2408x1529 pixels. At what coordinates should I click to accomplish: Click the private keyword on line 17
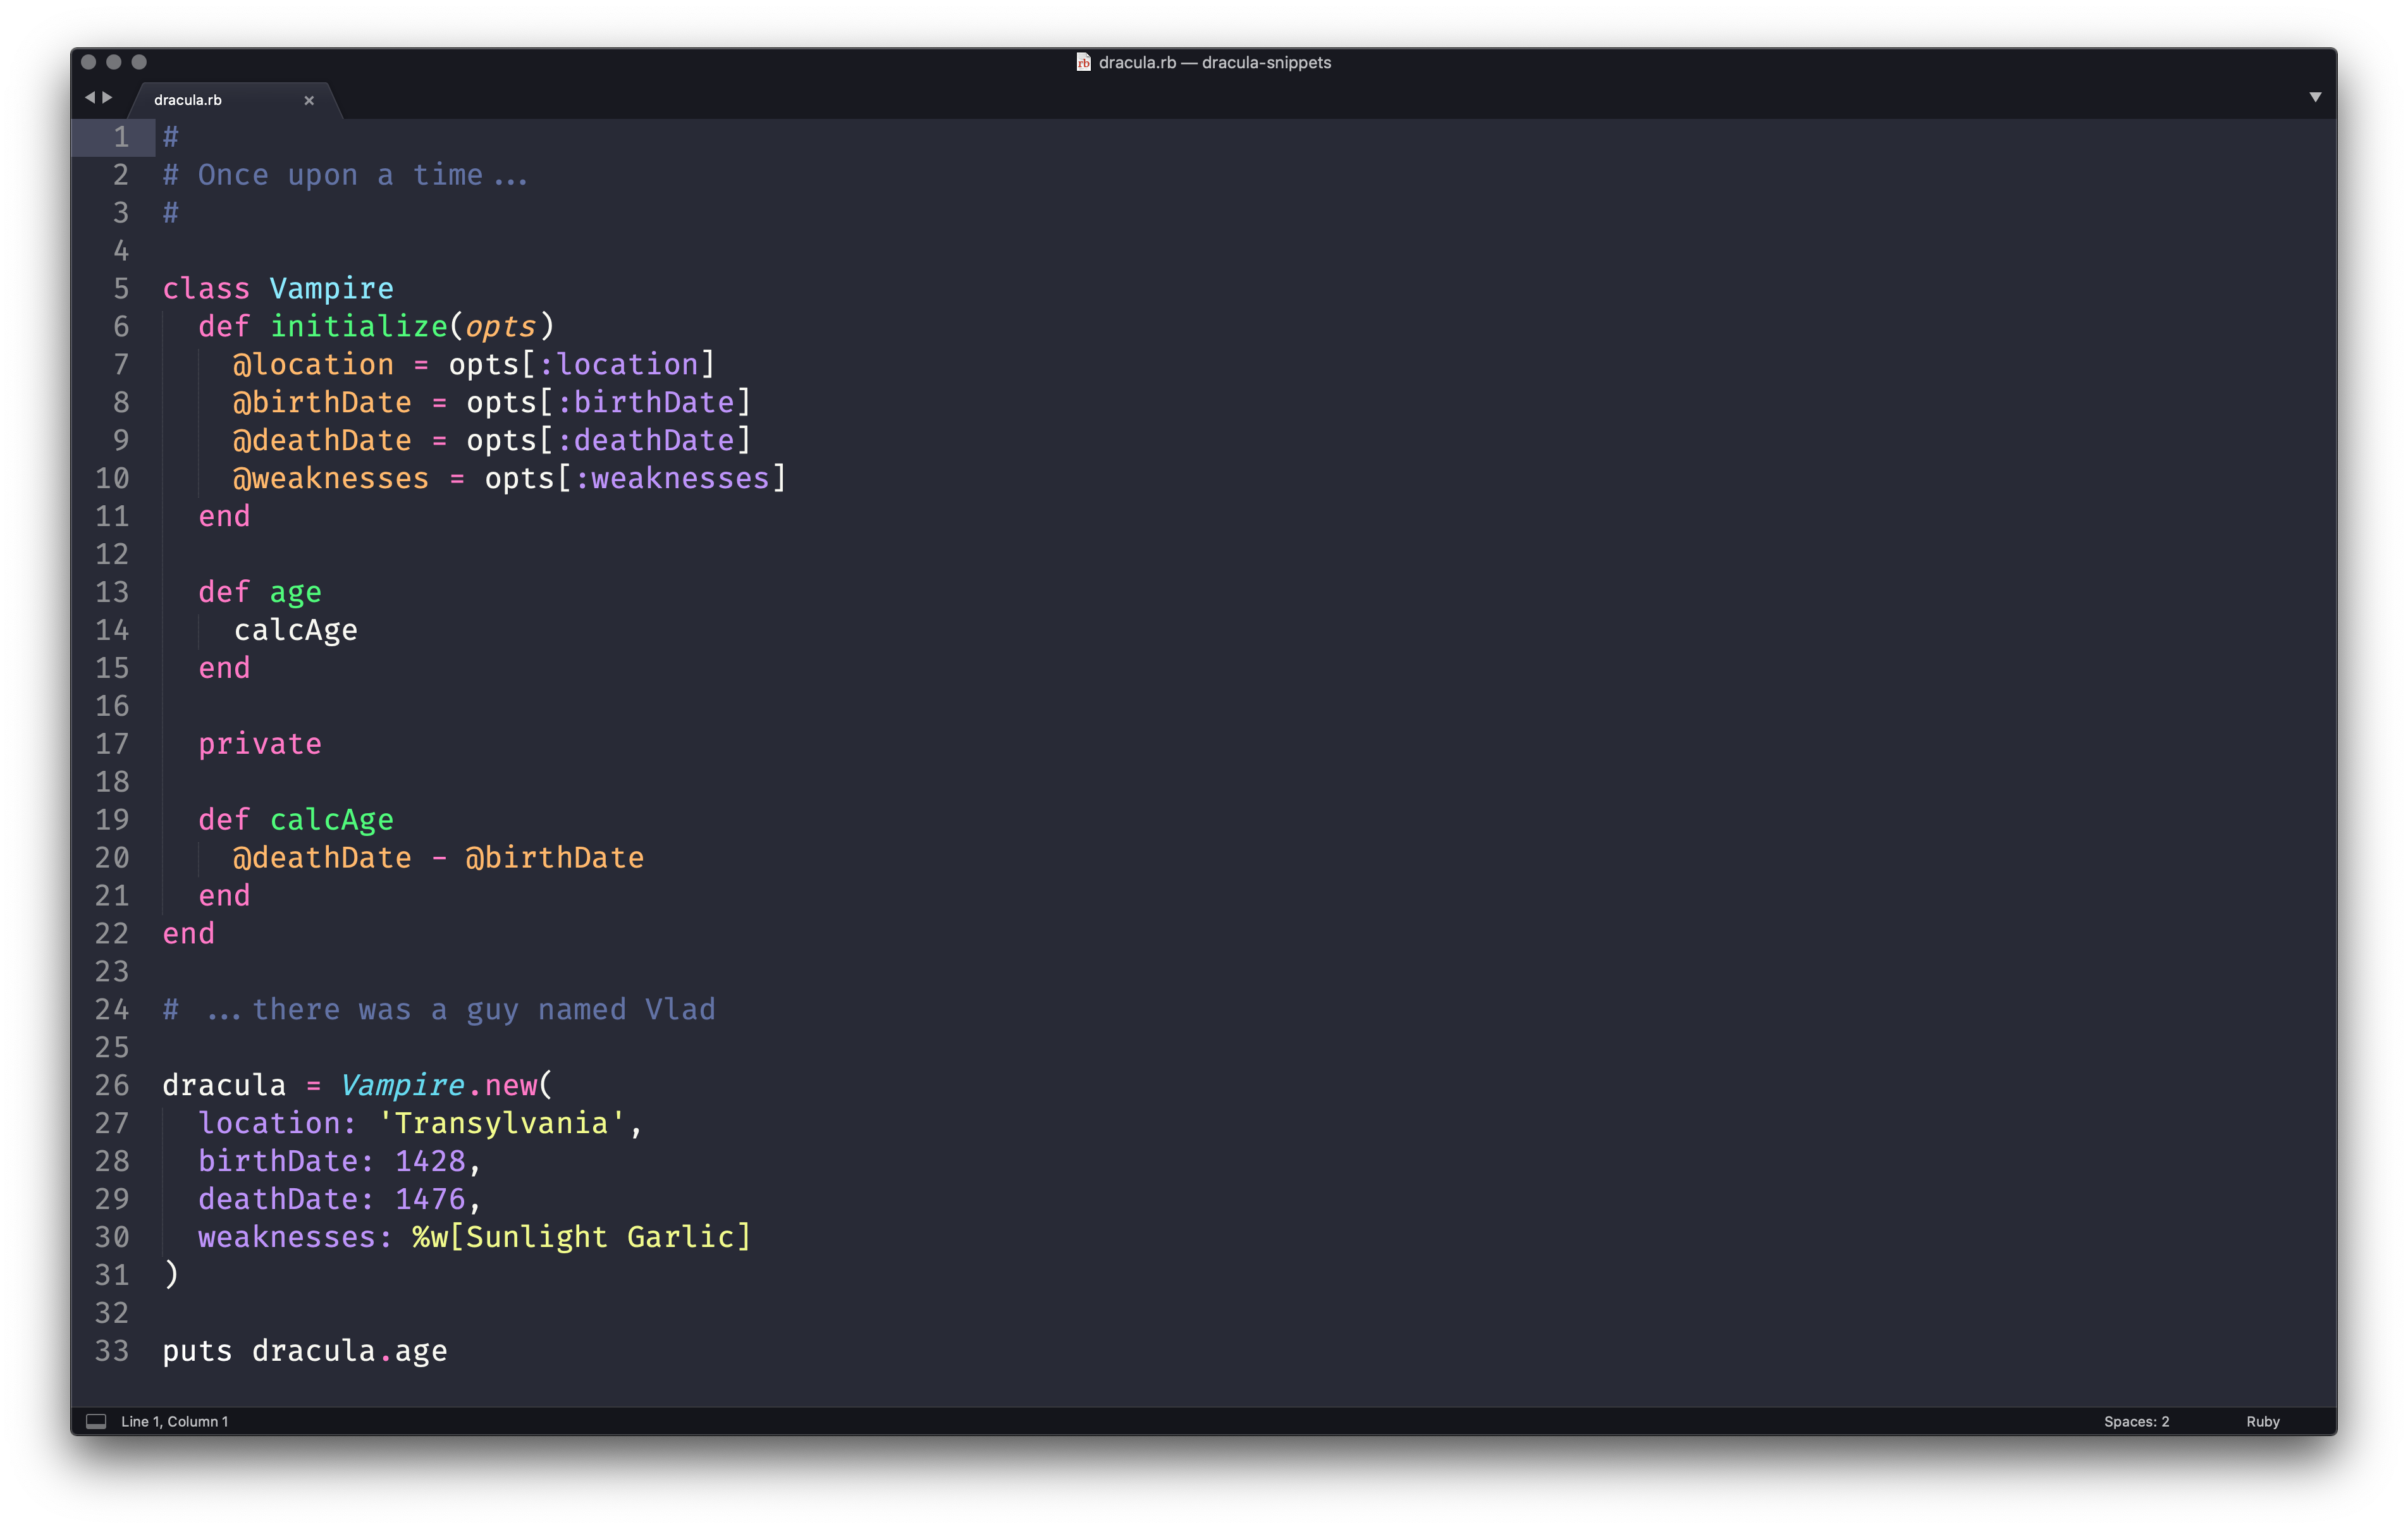pos(260,744)
